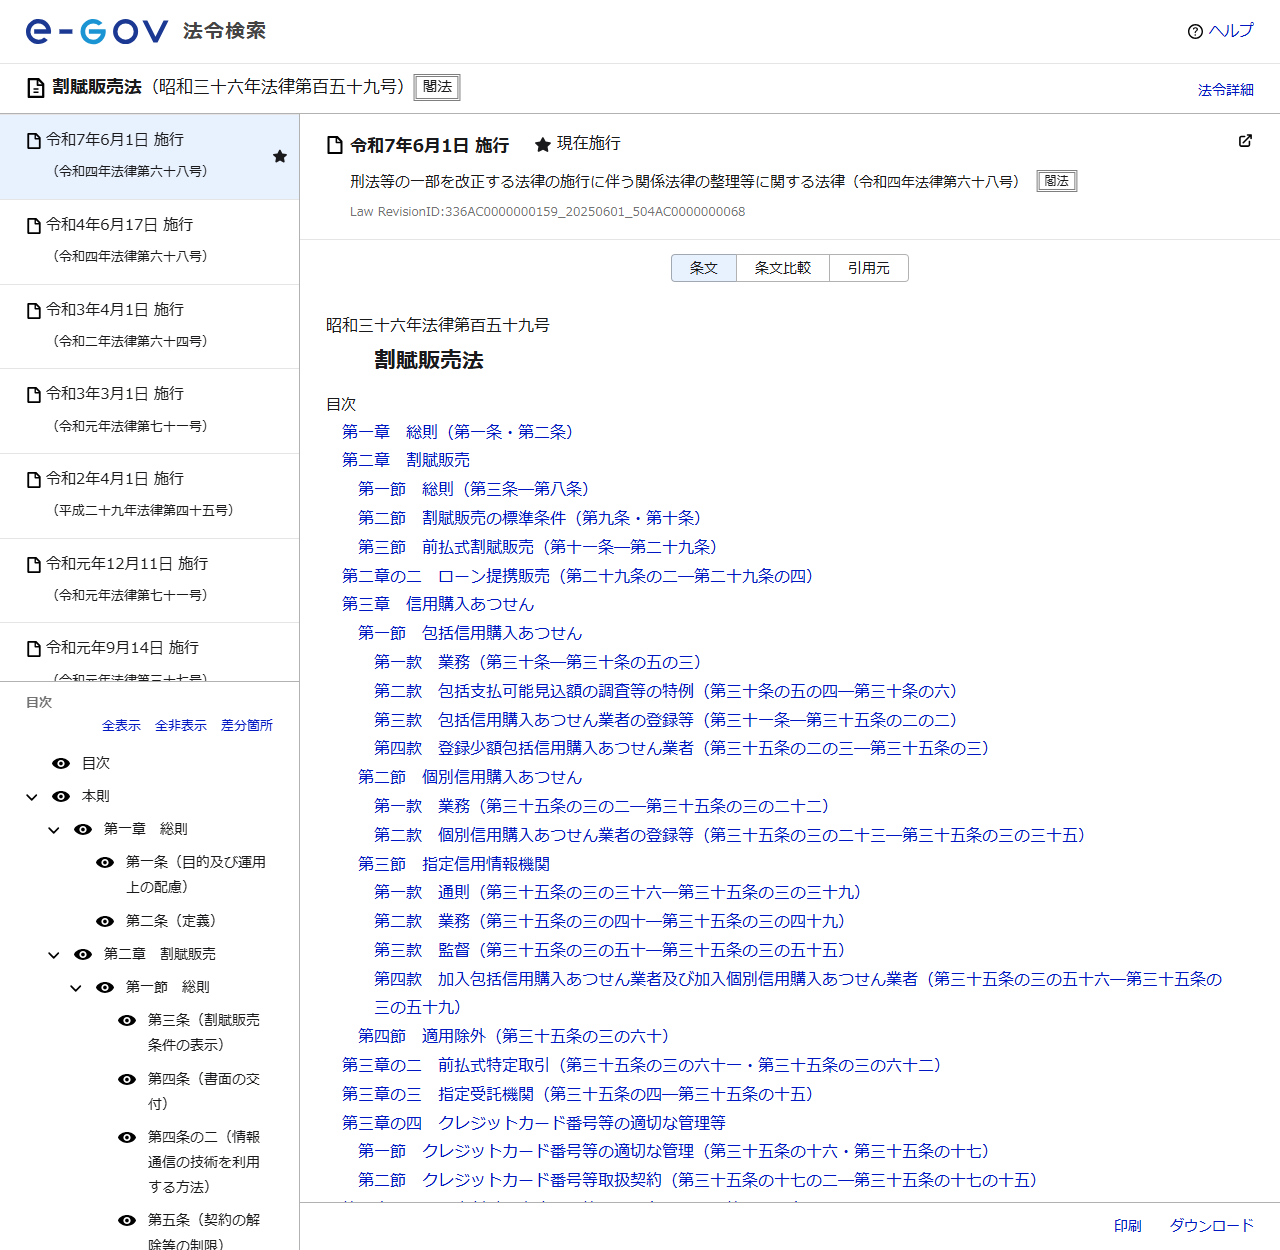Toggle visibility eye for 第一条
This screenshot has width=1280, height=1250.
pos(105,862)
